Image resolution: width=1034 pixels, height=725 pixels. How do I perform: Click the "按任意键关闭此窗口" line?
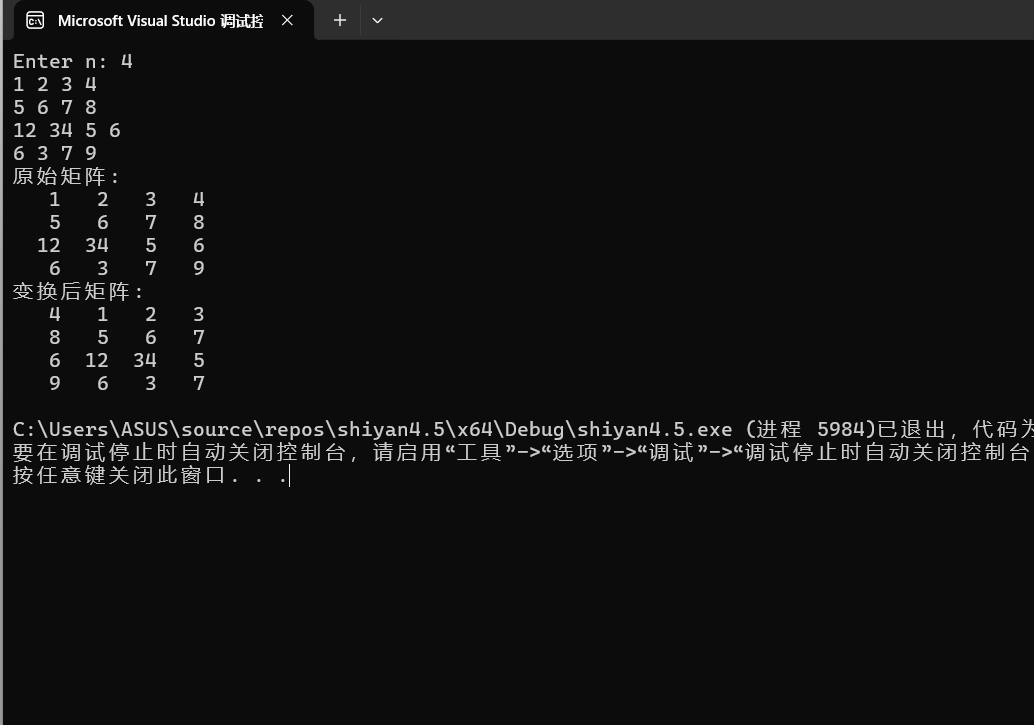pyautogui.click(x=150, y=475)
